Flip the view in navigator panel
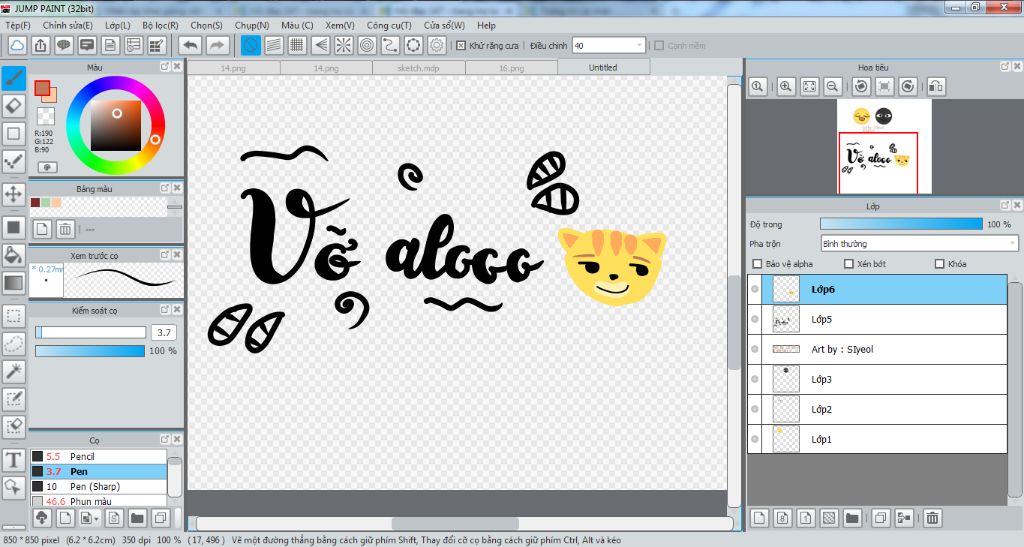The image size is (1024, 547). click(936, 86)
